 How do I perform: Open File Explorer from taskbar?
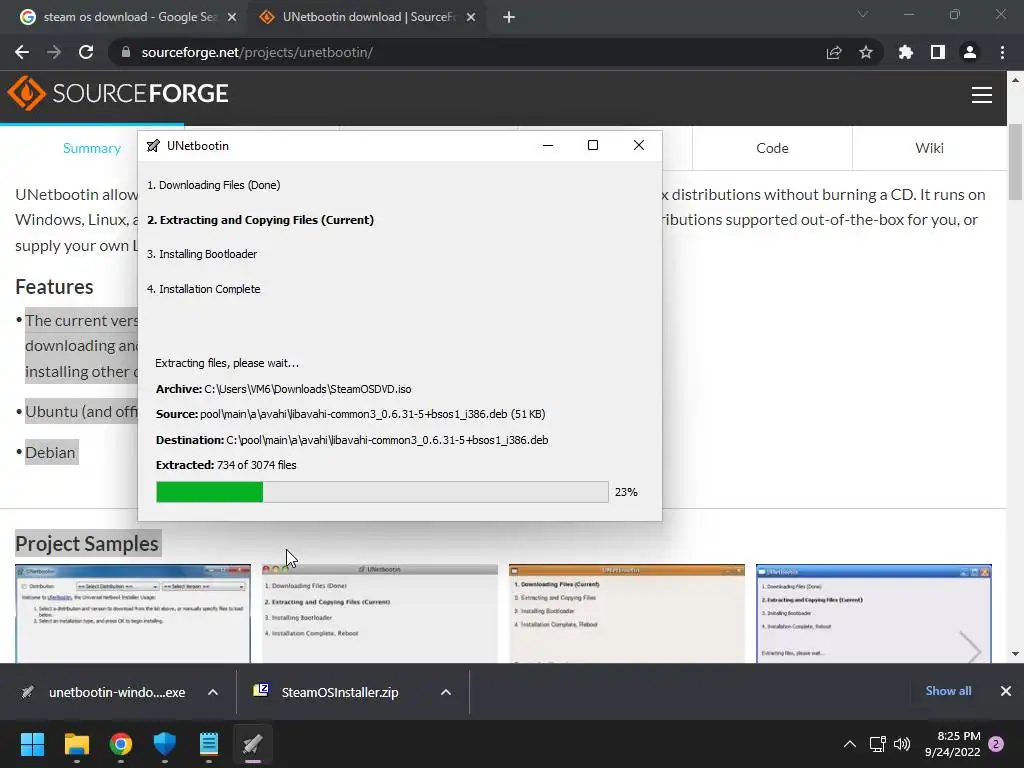[76, 744]
